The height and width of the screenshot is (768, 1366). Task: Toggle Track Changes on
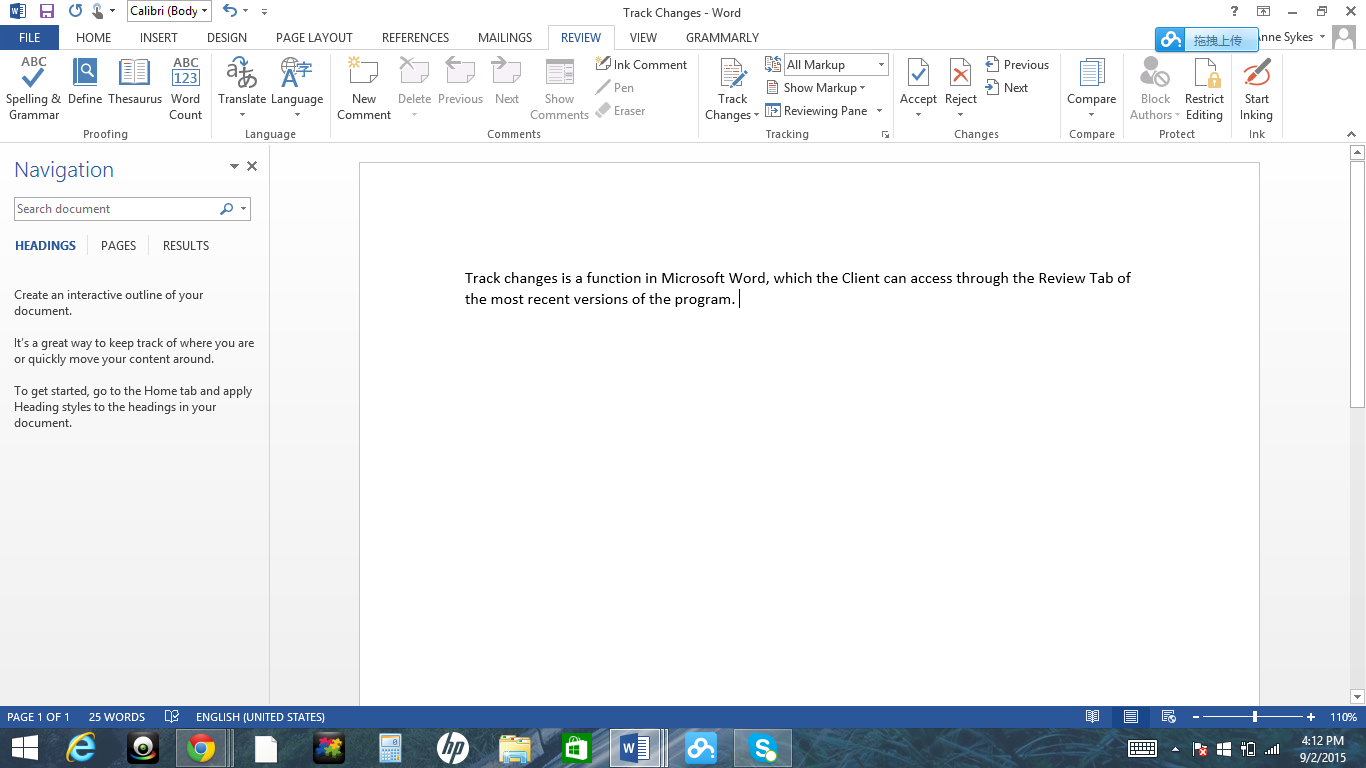coord(731,80)
